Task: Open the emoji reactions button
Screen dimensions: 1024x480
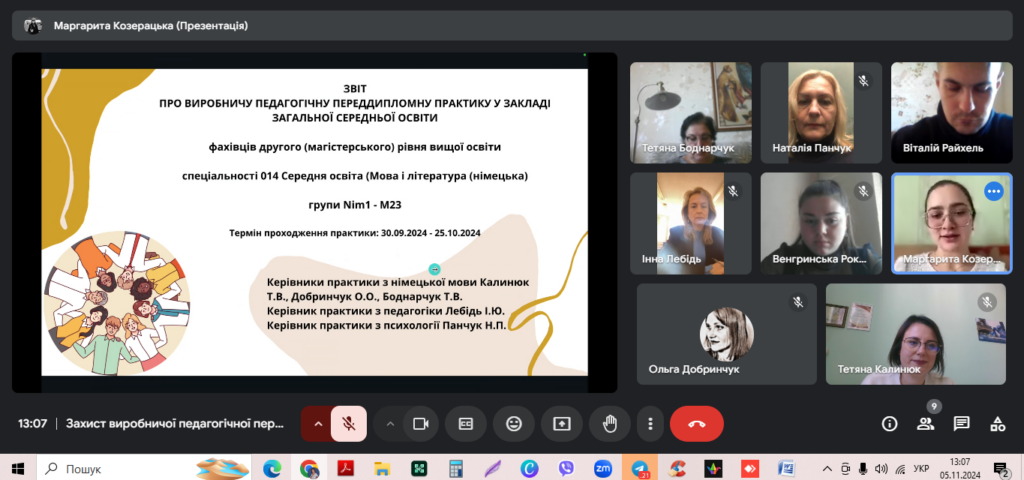Action: 514,423
